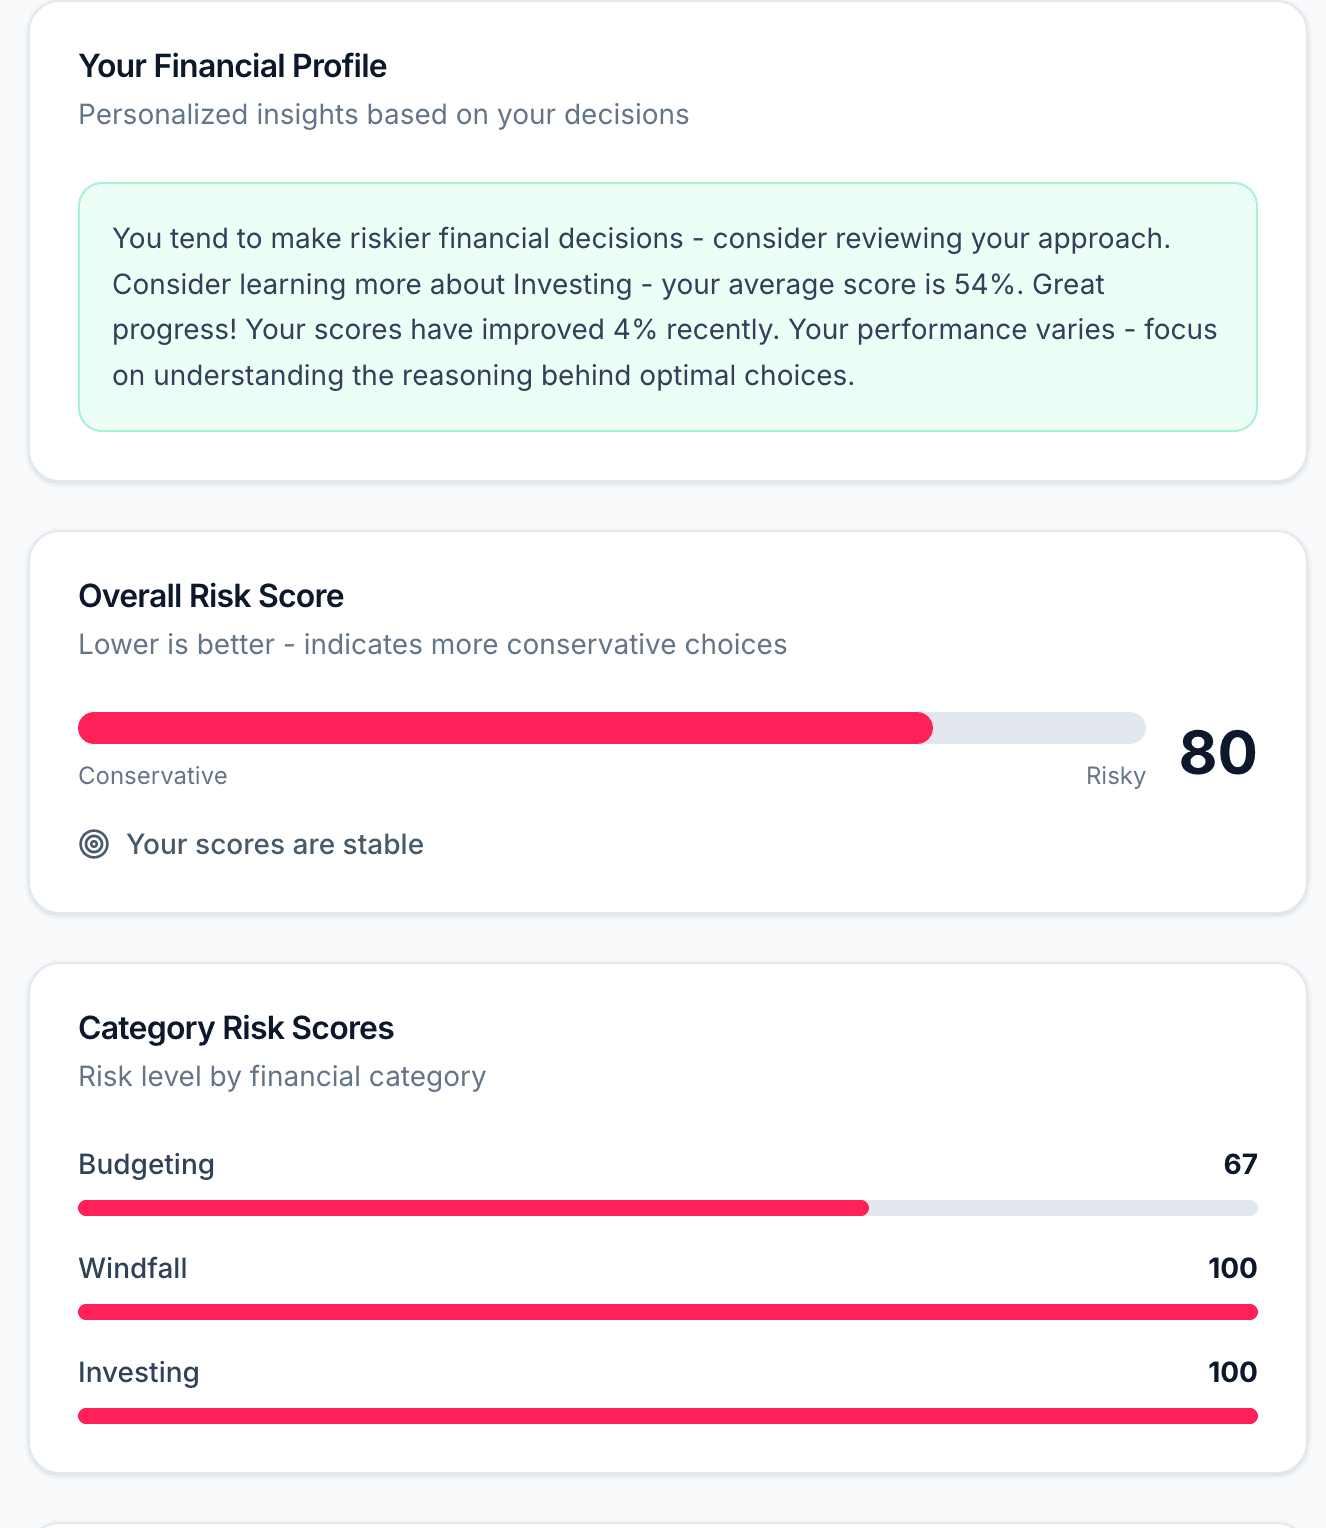Click the 'Your scores are stable' text

[275, 845]
